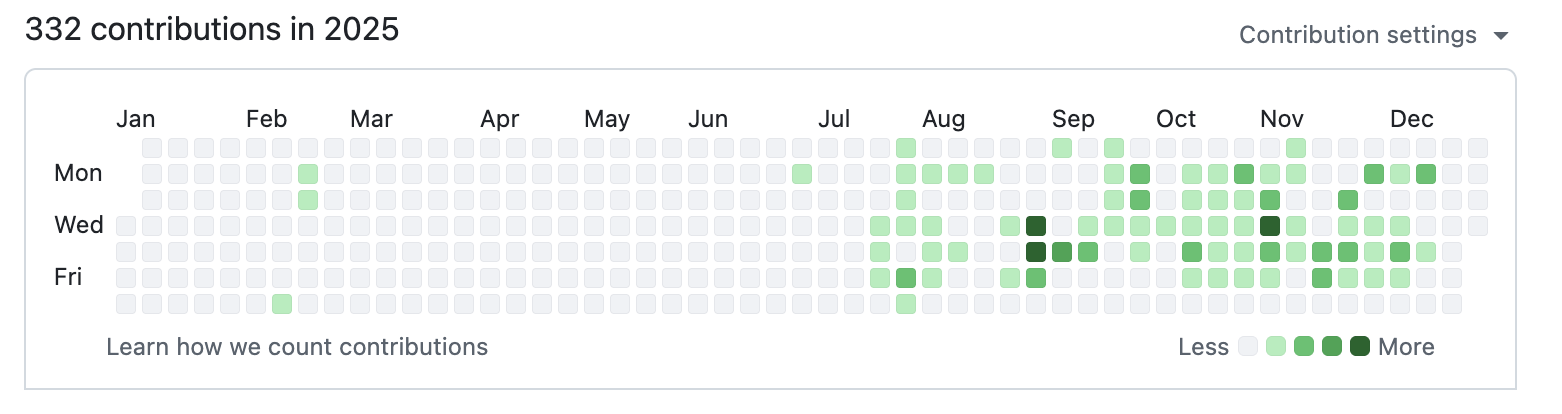Select the green Sunday cell in November
The height and width of the screenshot is (414, 1562).
[x=1296, y=147]
